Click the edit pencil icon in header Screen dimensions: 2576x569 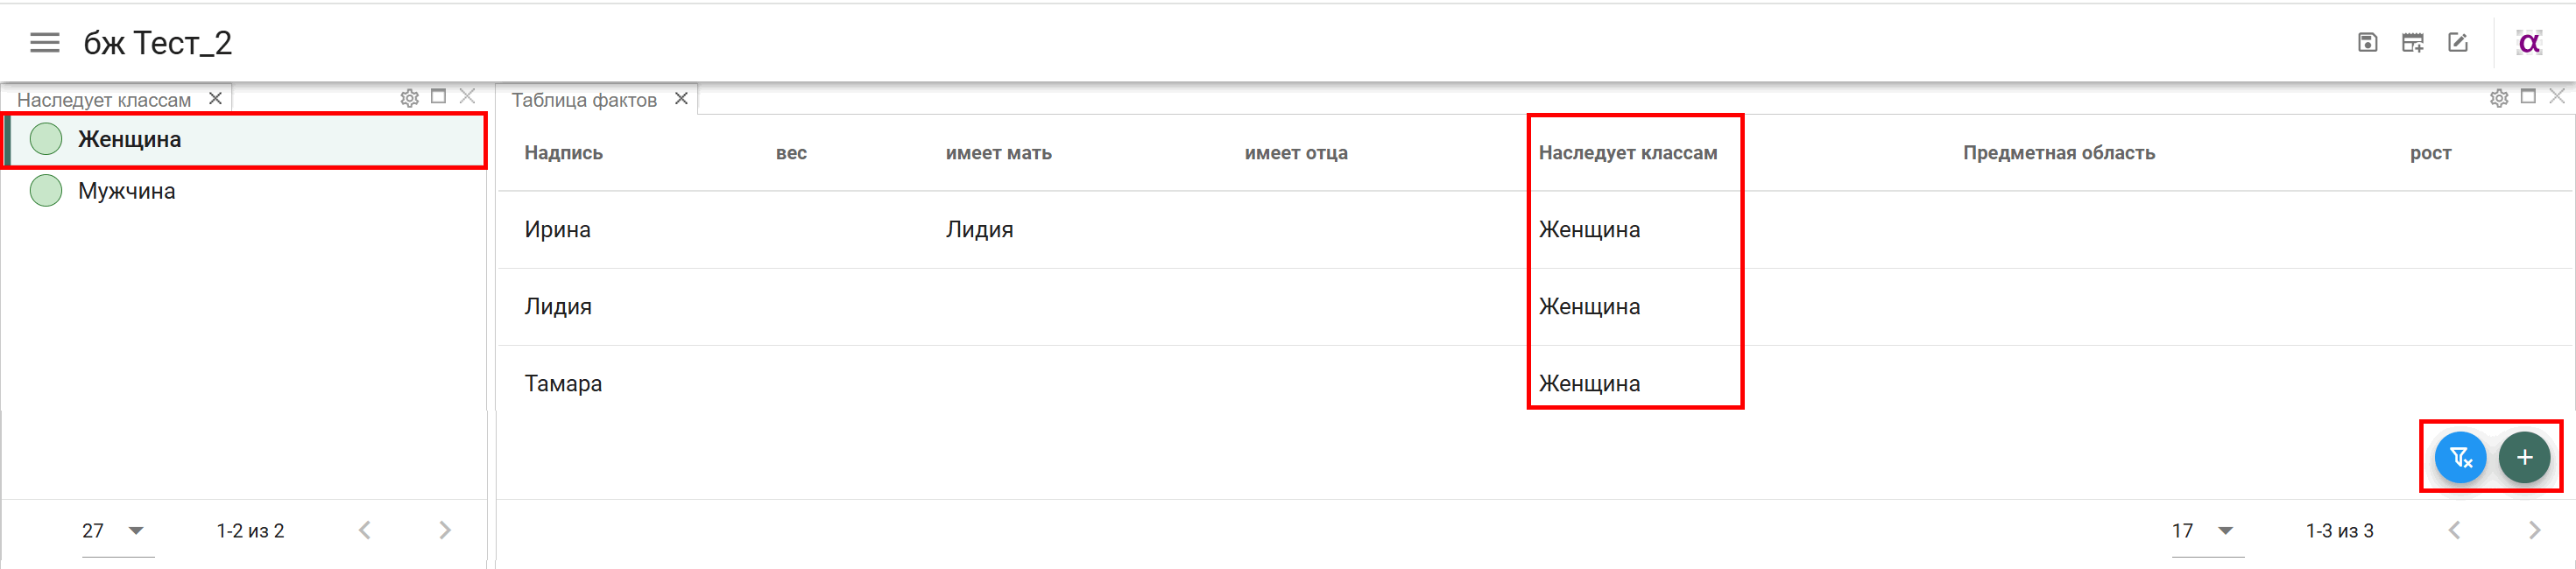(2457, 43)
